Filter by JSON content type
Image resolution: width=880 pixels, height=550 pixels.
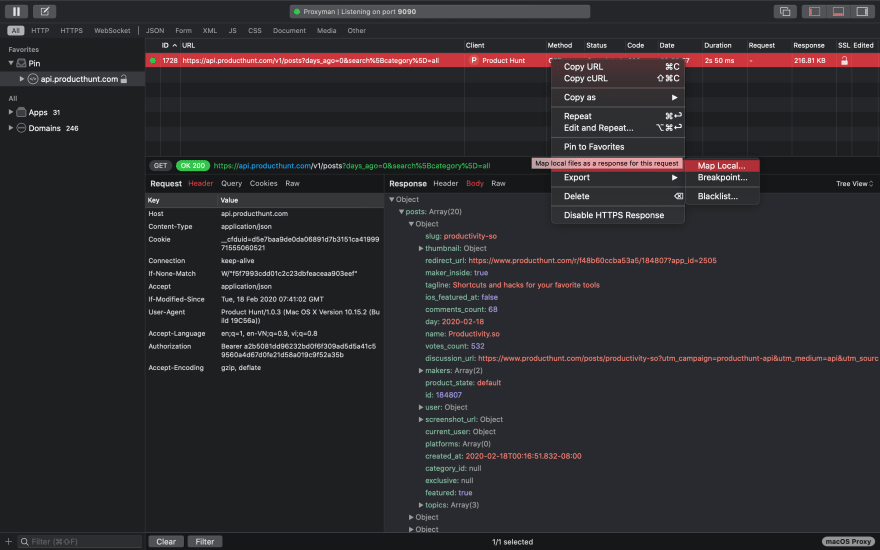[x=155, y=30]
